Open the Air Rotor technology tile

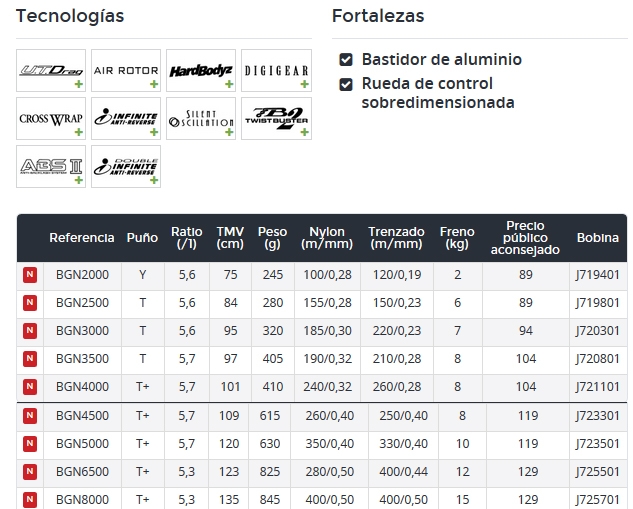click(x=126, y=71)
